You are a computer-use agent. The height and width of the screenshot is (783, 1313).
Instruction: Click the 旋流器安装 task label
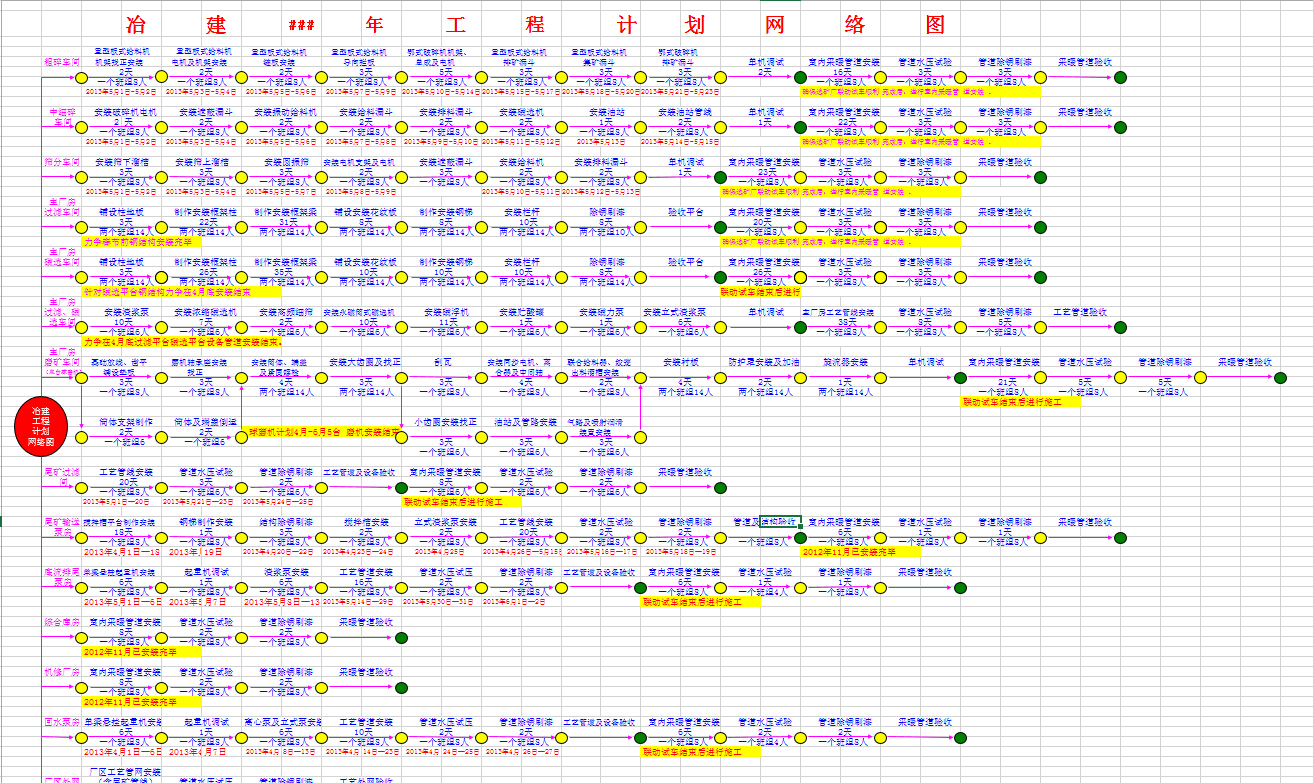845,362
